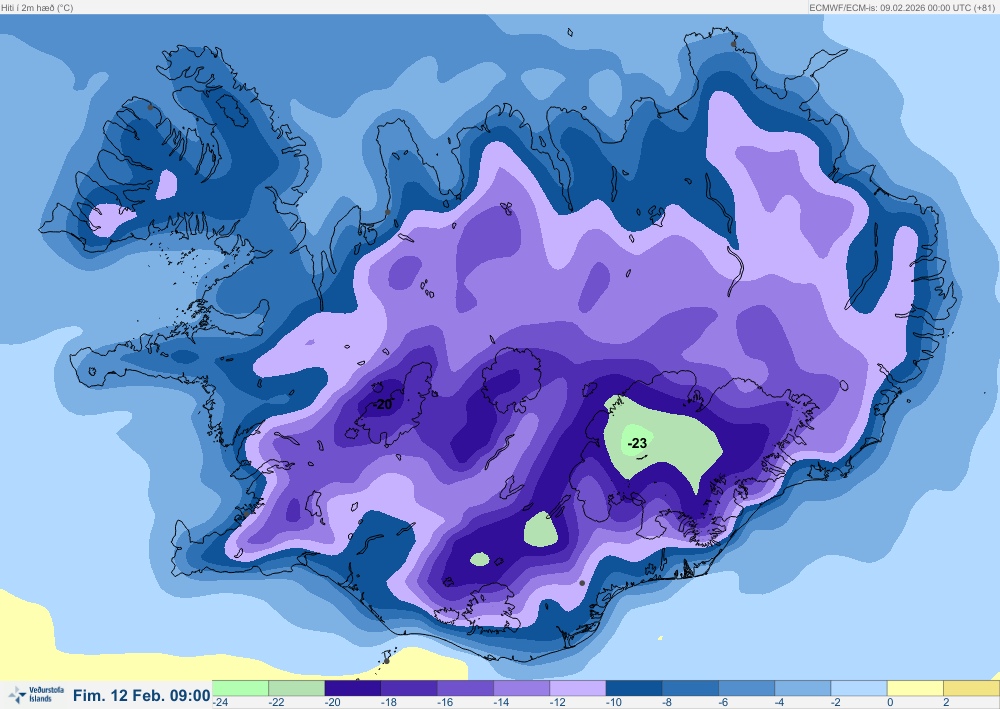Click the -23 temperature label on the map
The height and width of the screenshot is (709, 1000).
(637, 443)
